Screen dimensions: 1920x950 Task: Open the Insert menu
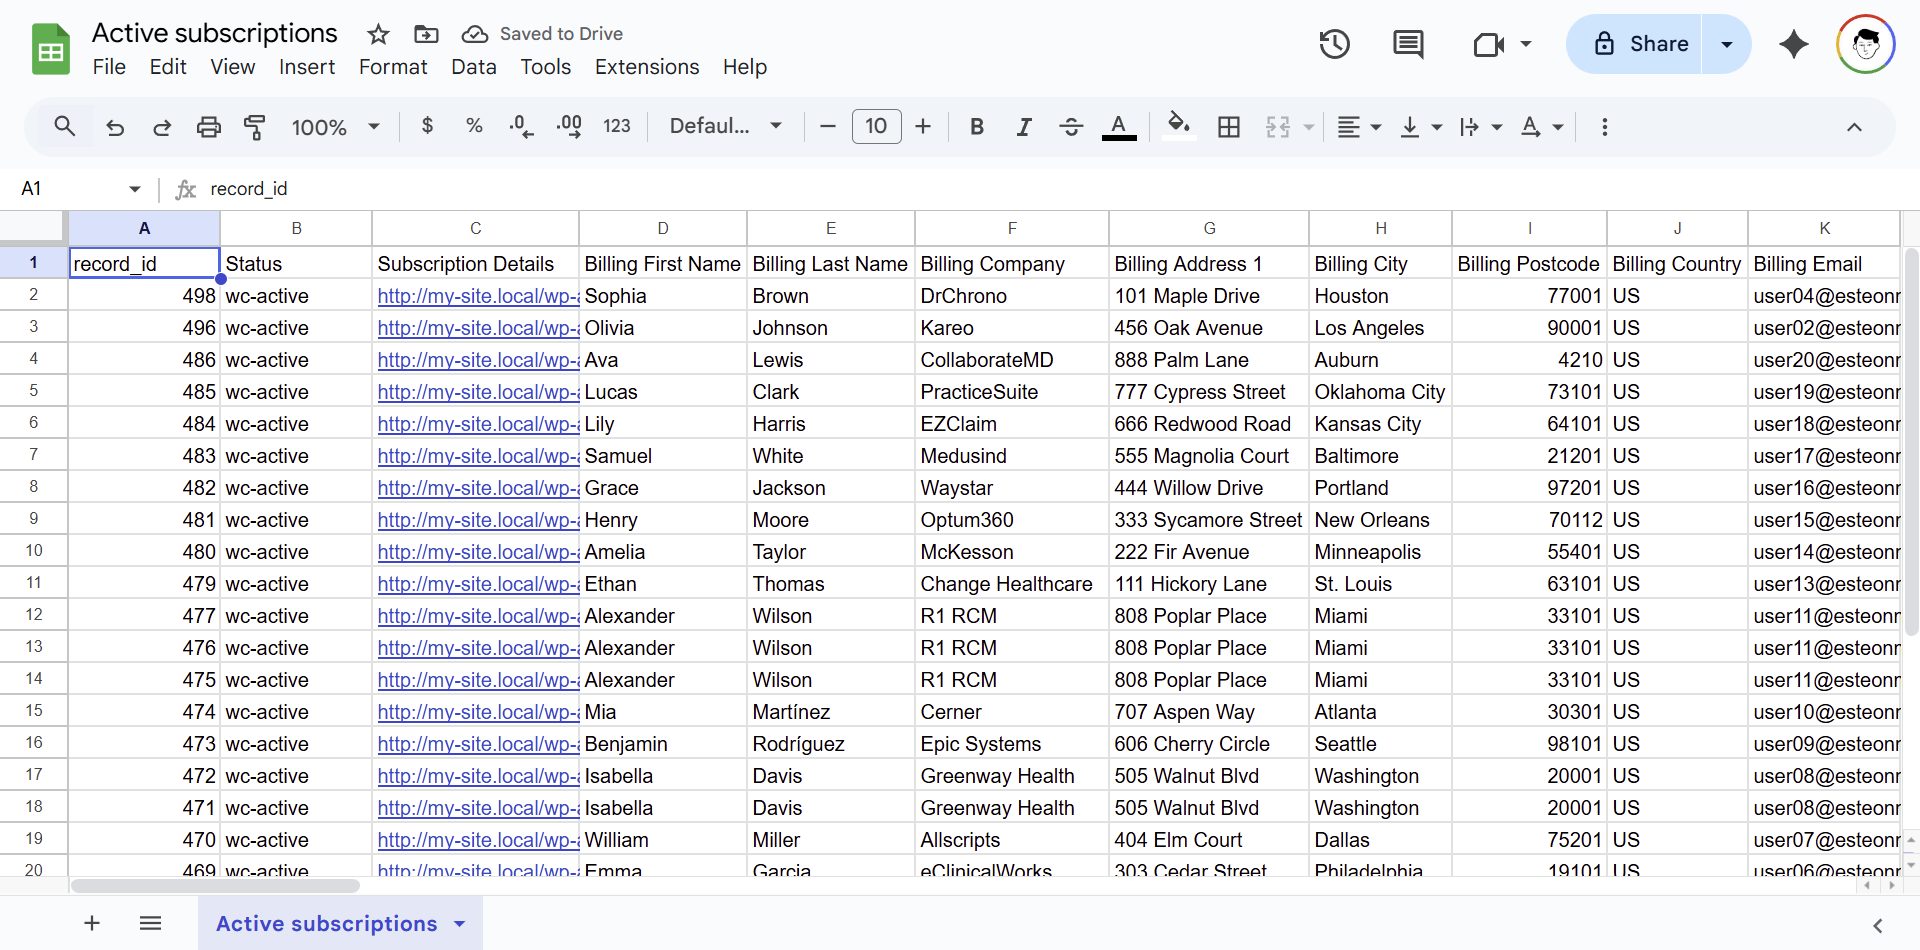(x=306, y=67)
